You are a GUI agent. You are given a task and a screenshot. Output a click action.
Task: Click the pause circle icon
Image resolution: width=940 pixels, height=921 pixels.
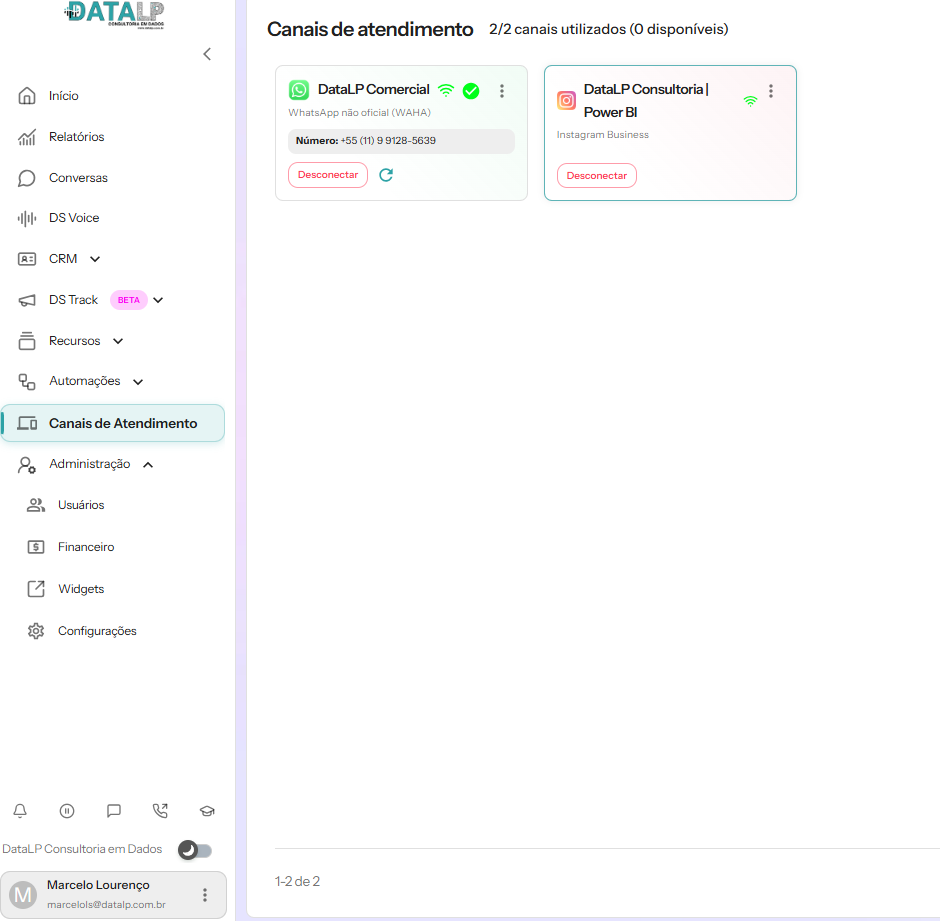(67, 811)
